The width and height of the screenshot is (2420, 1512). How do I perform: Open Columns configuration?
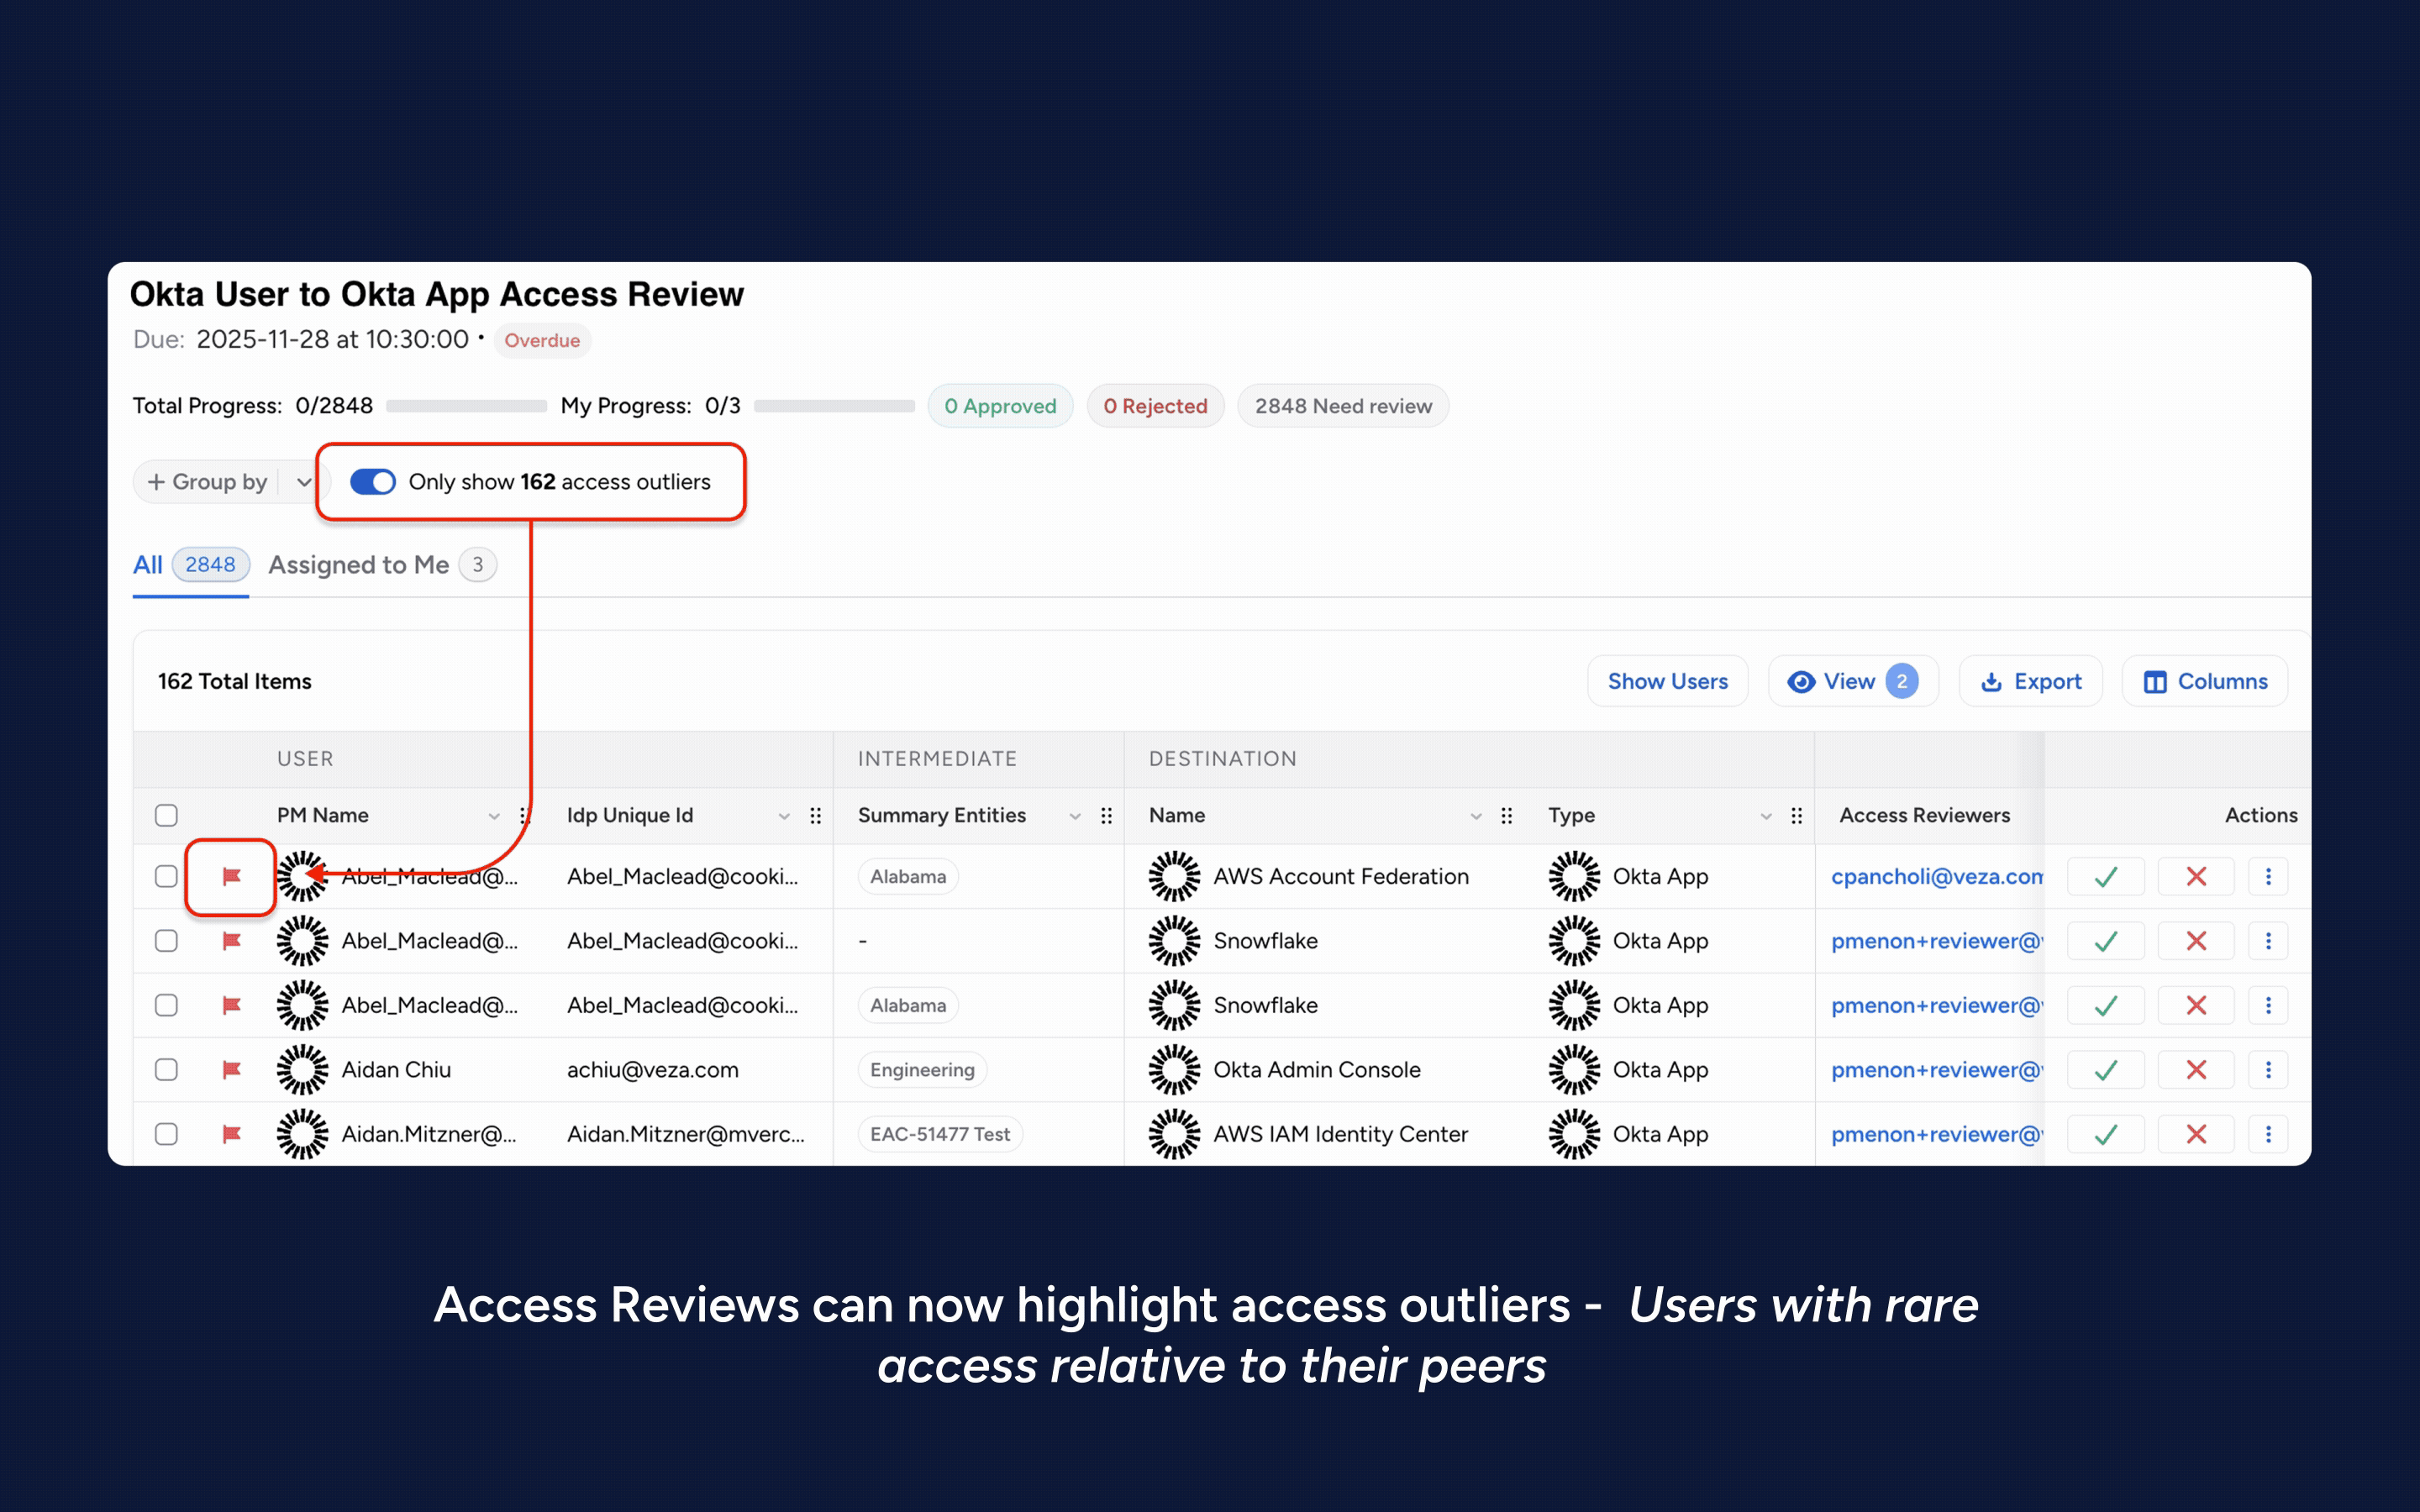click(x=2205, y=681)
